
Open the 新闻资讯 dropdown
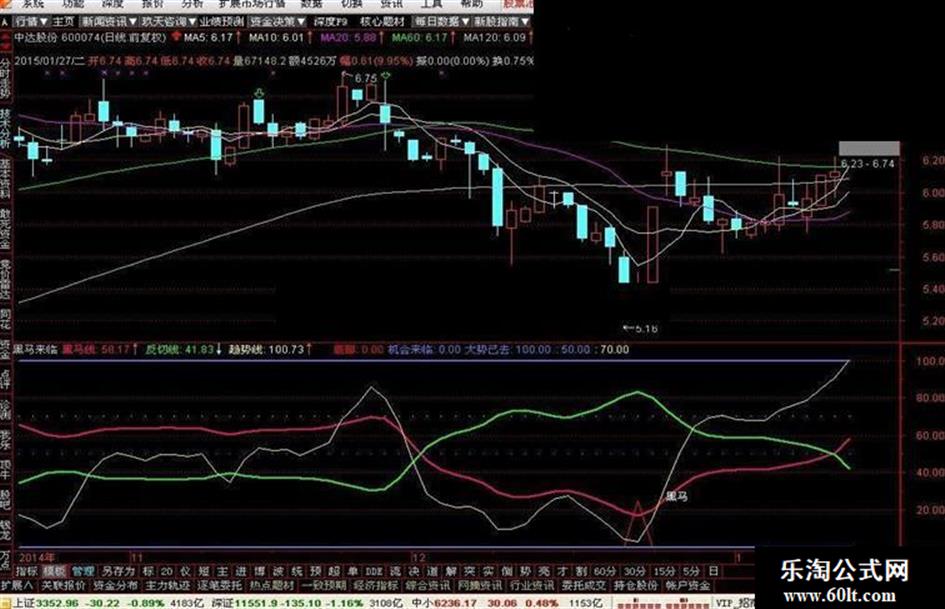pyautogui.click(x=108, y=22)
